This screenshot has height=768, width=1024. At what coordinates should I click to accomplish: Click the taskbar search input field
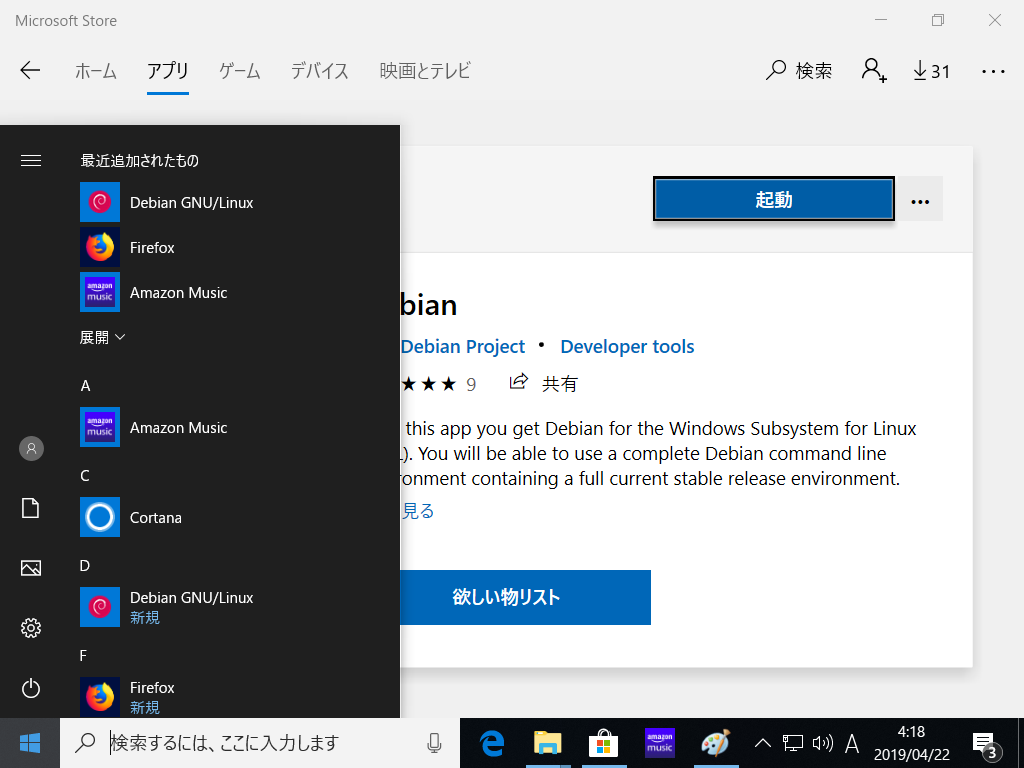click(x=260, y=743)
